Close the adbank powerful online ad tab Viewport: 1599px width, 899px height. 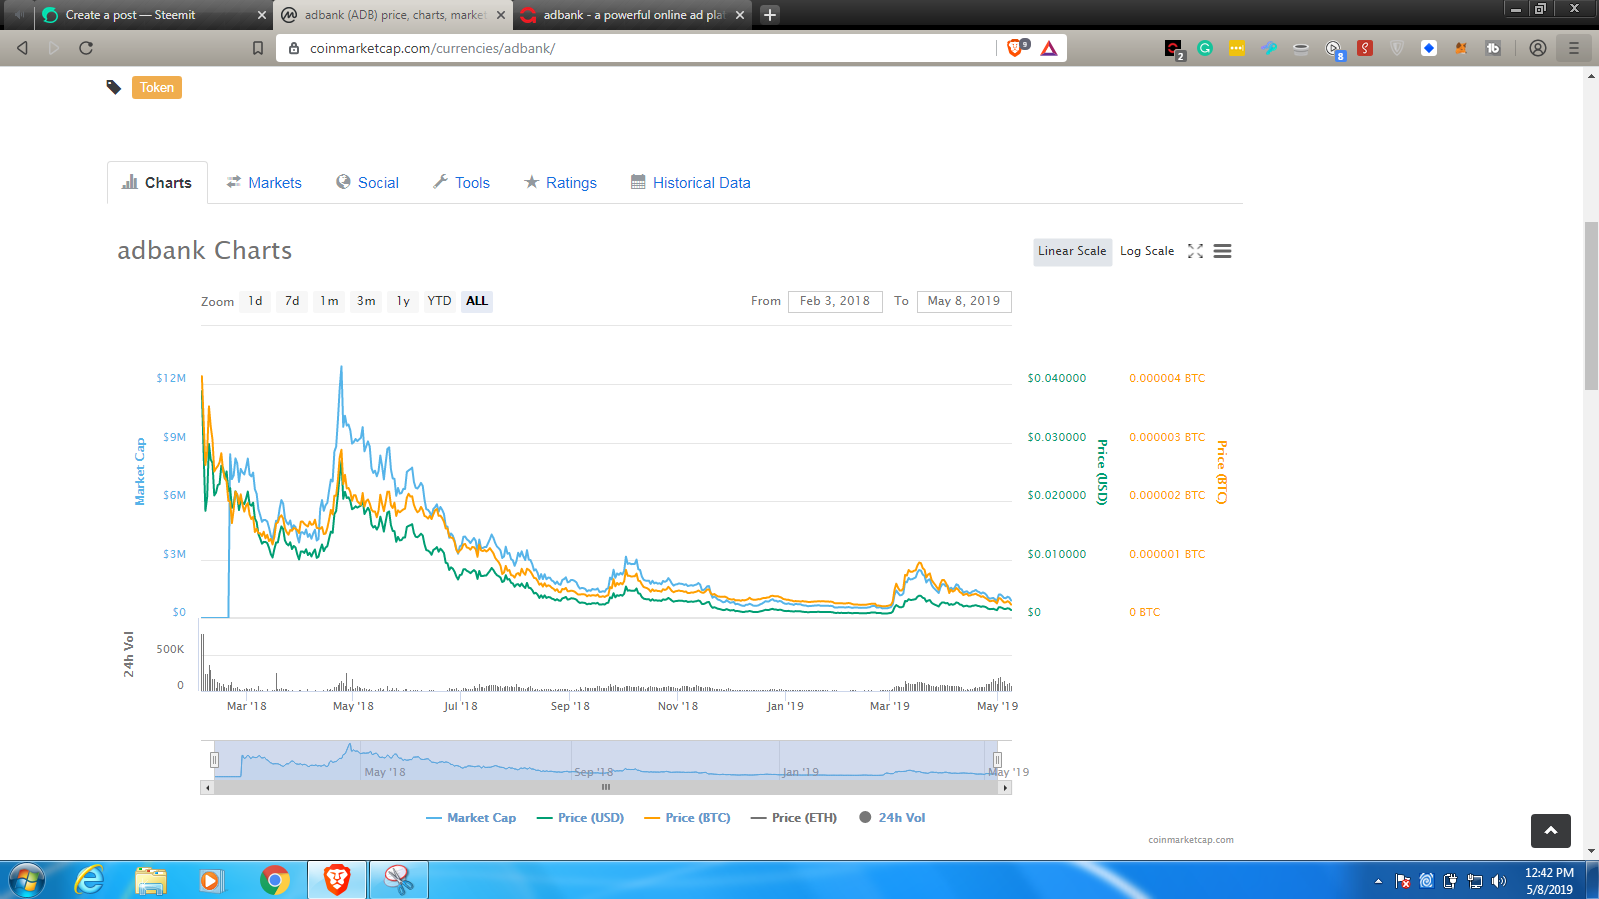[x=740, y=15]
